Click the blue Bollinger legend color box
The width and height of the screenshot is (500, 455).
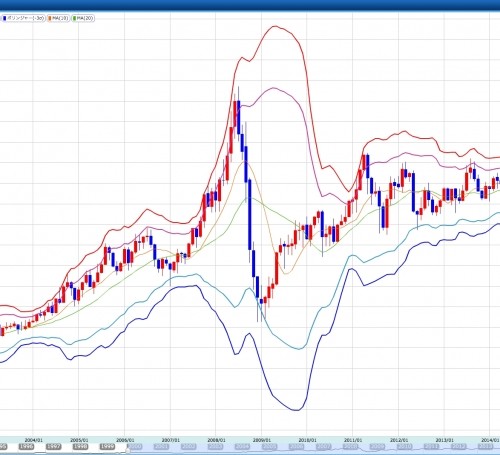[x=5, y=18]
